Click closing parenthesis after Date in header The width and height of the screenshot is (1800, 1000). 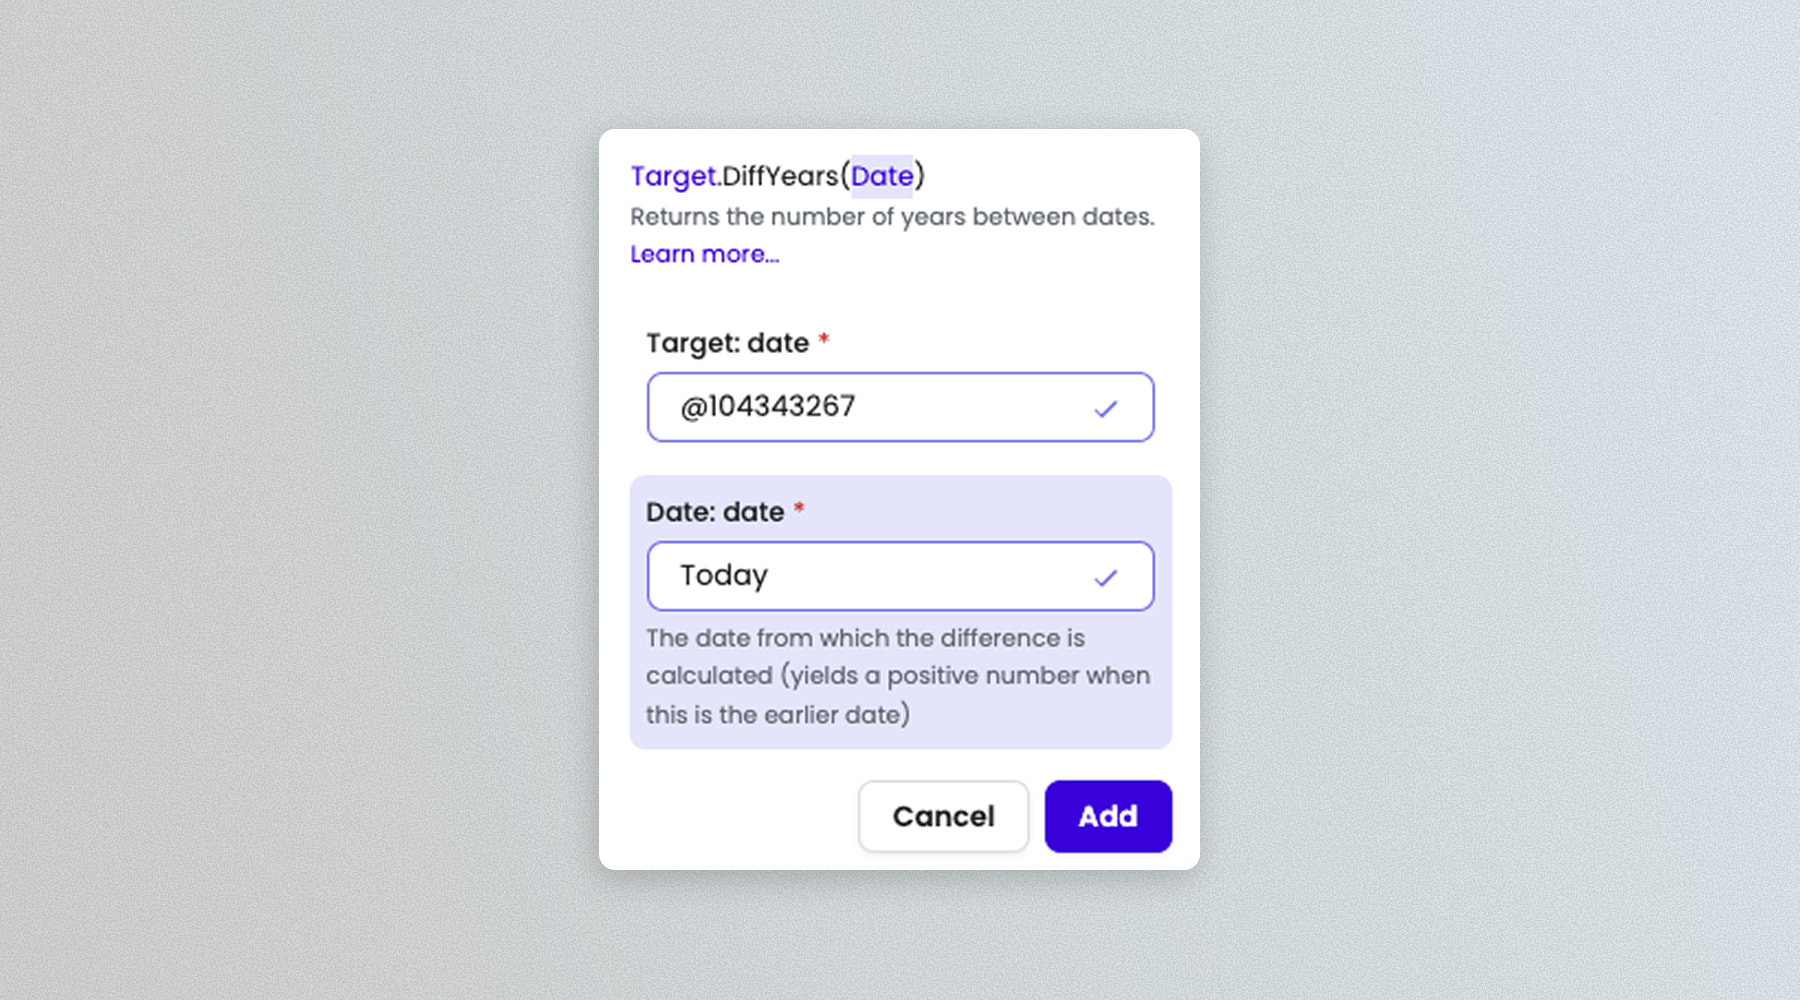pos(920,176)
